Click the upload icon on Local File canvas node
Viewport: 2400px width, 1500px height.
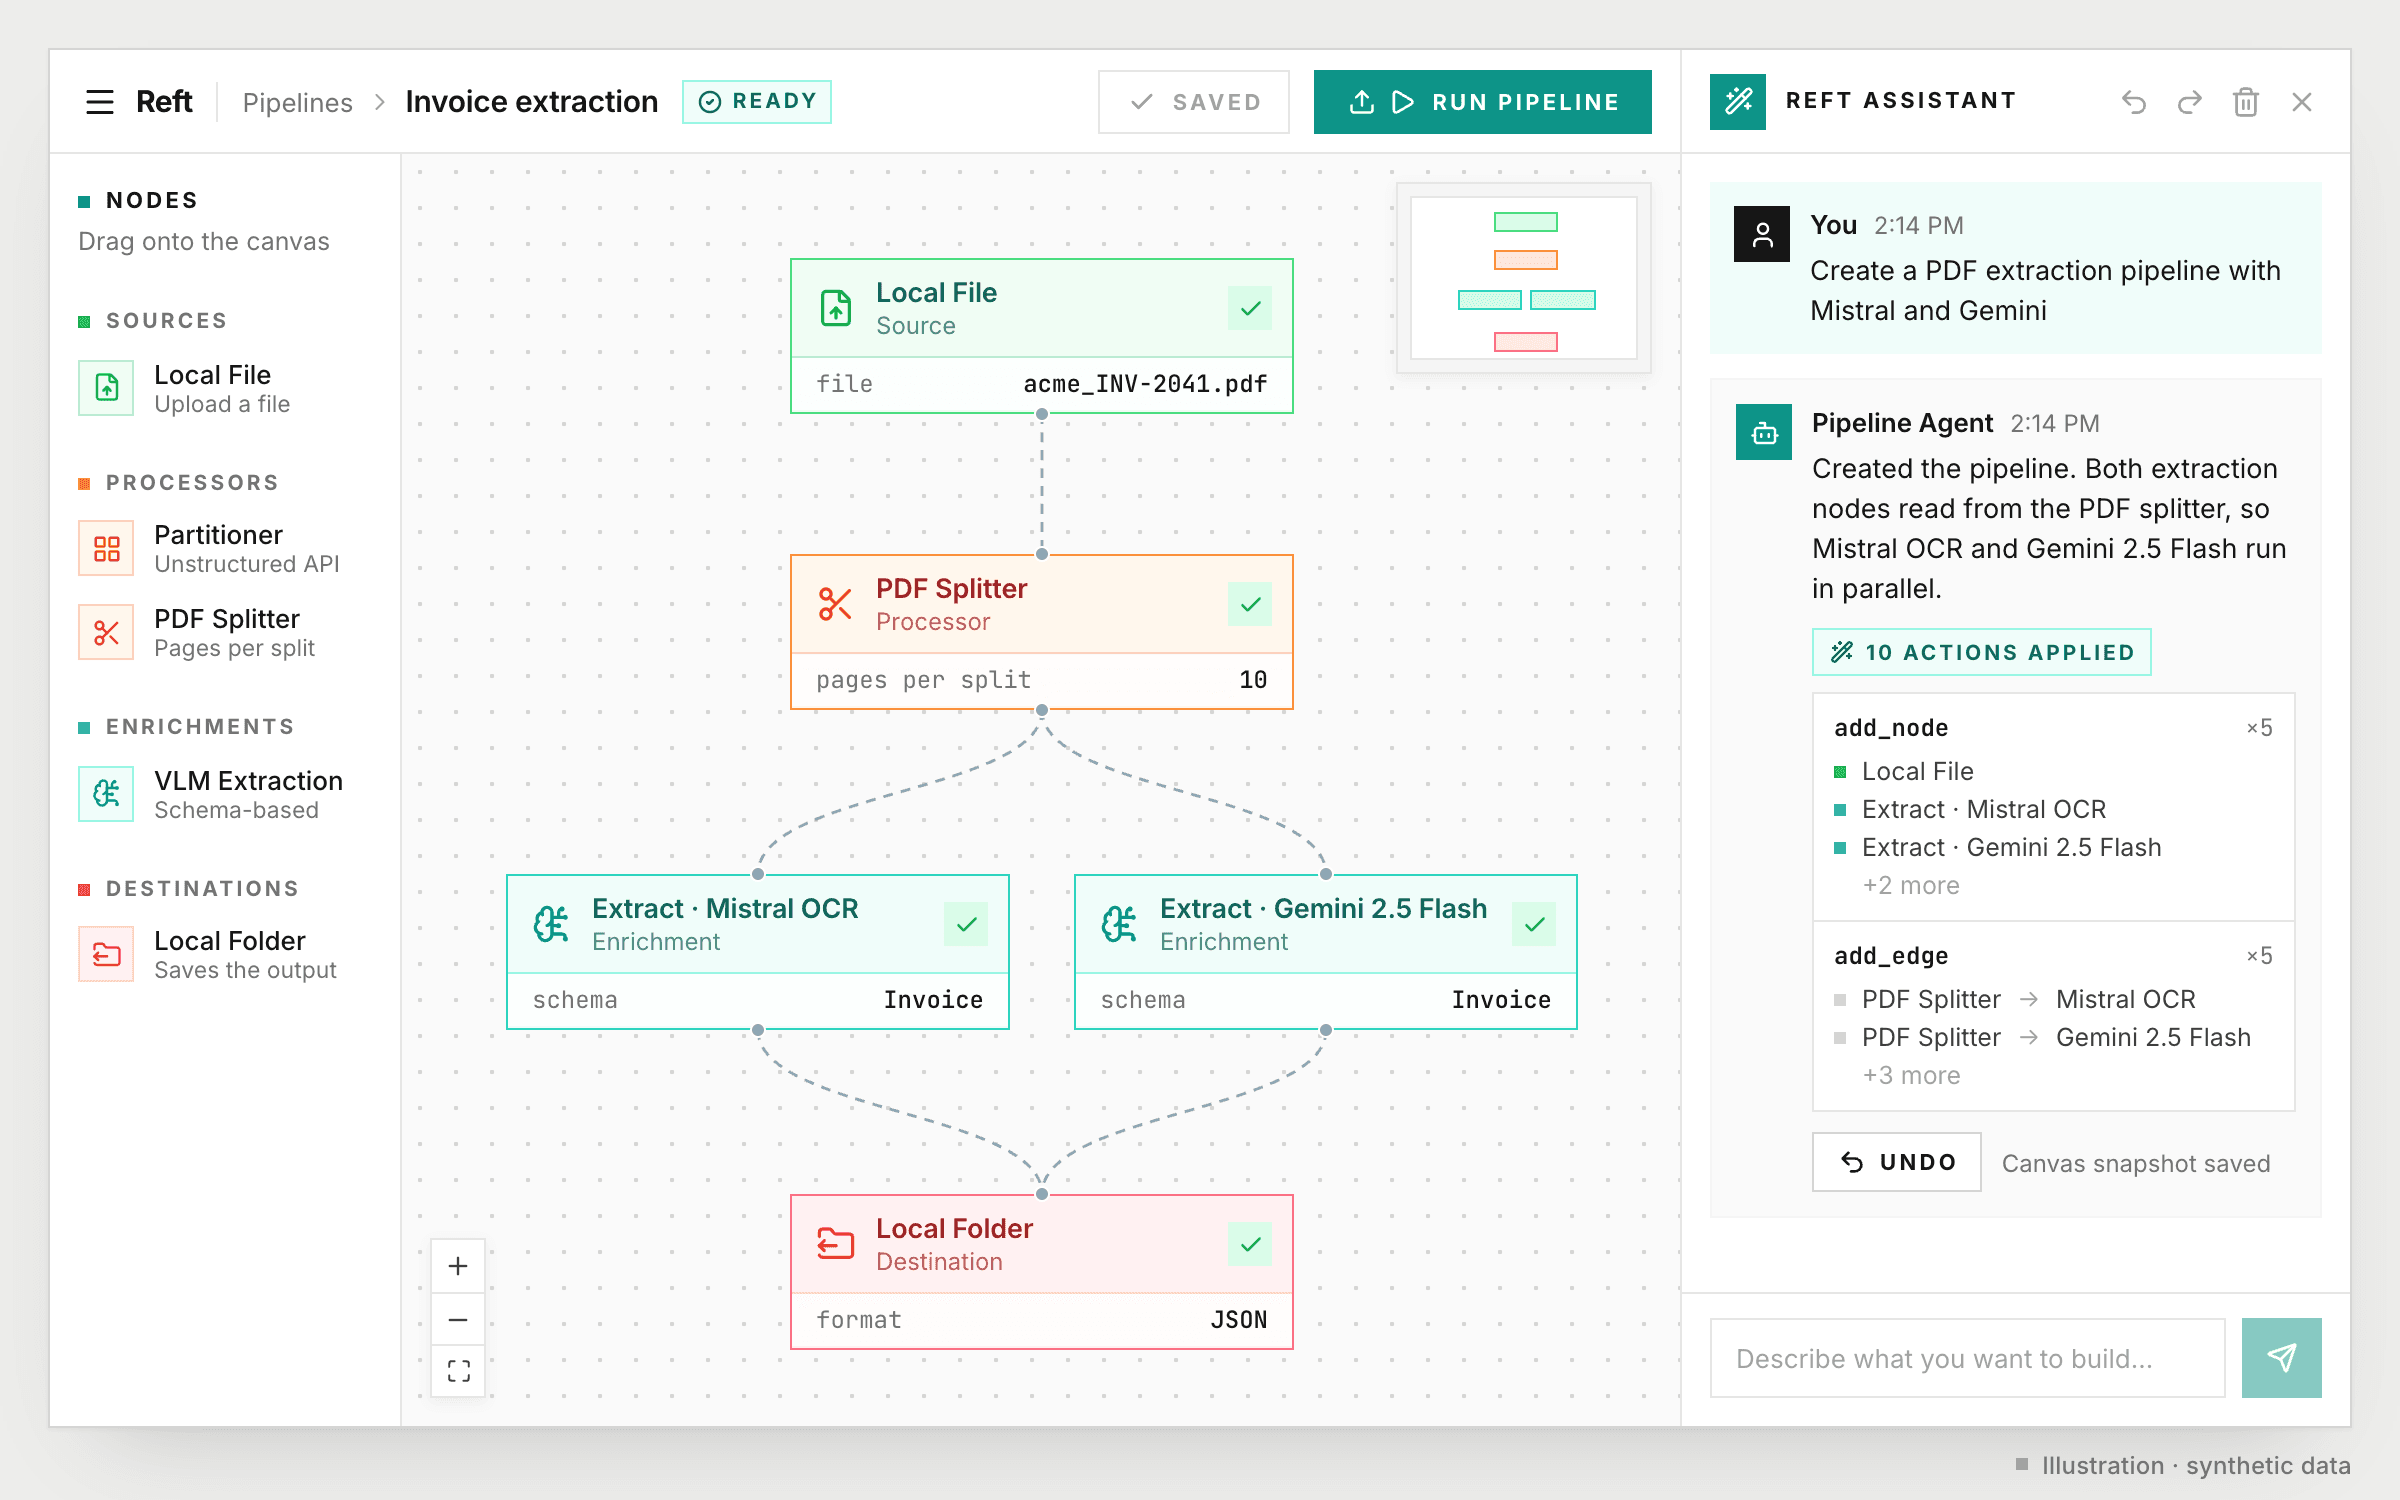835,308
